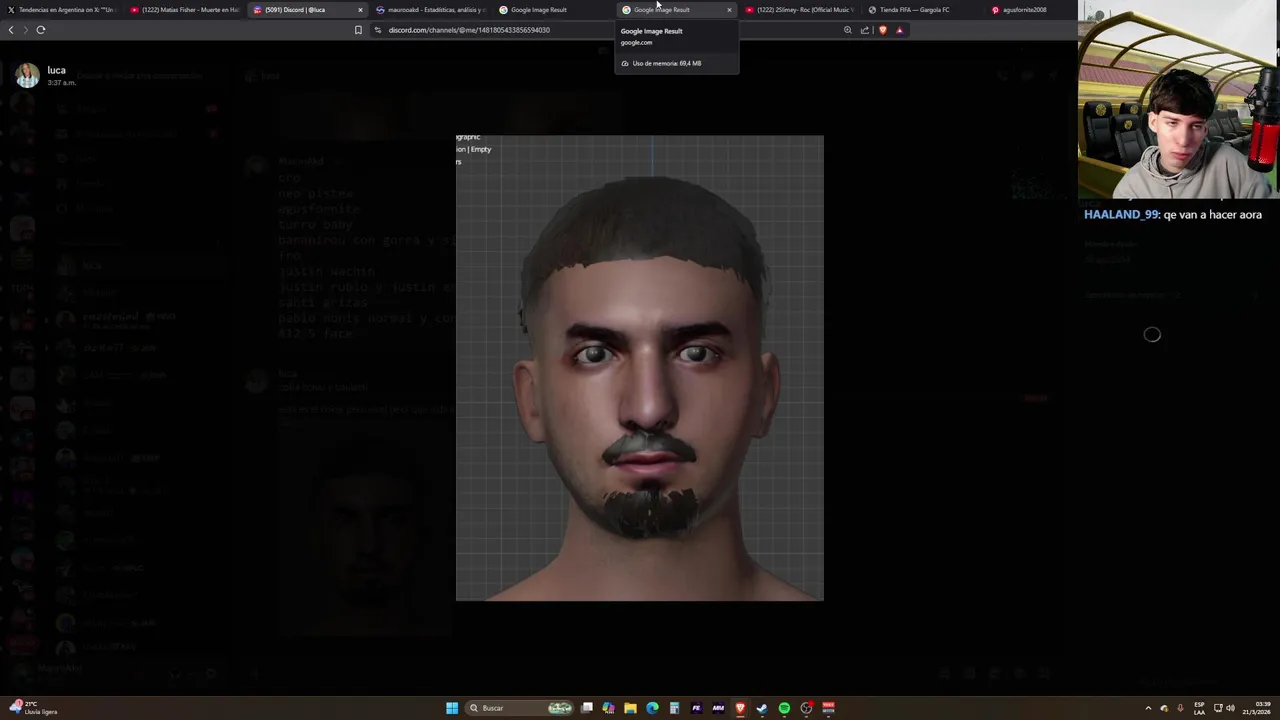Open the 25limey Roc music tab
This screenshot has width=1280, height=720.
pos(800,10)
